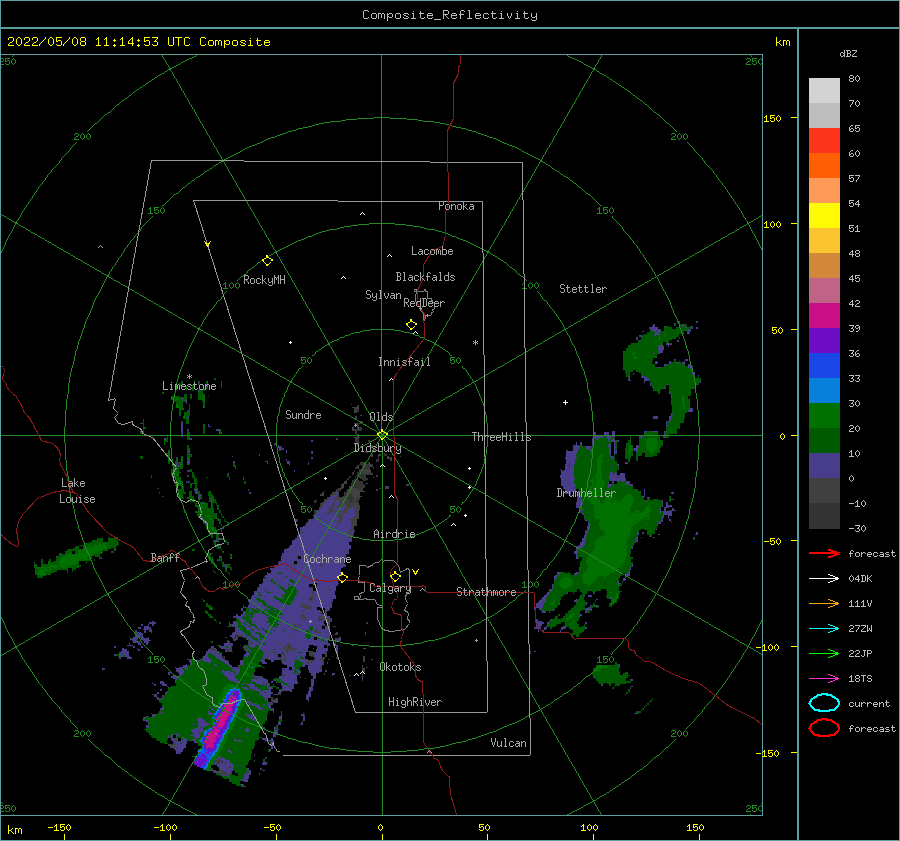Click the RockyMH label
Viewport: 900px width, 841px height.
tap(264, 280)
